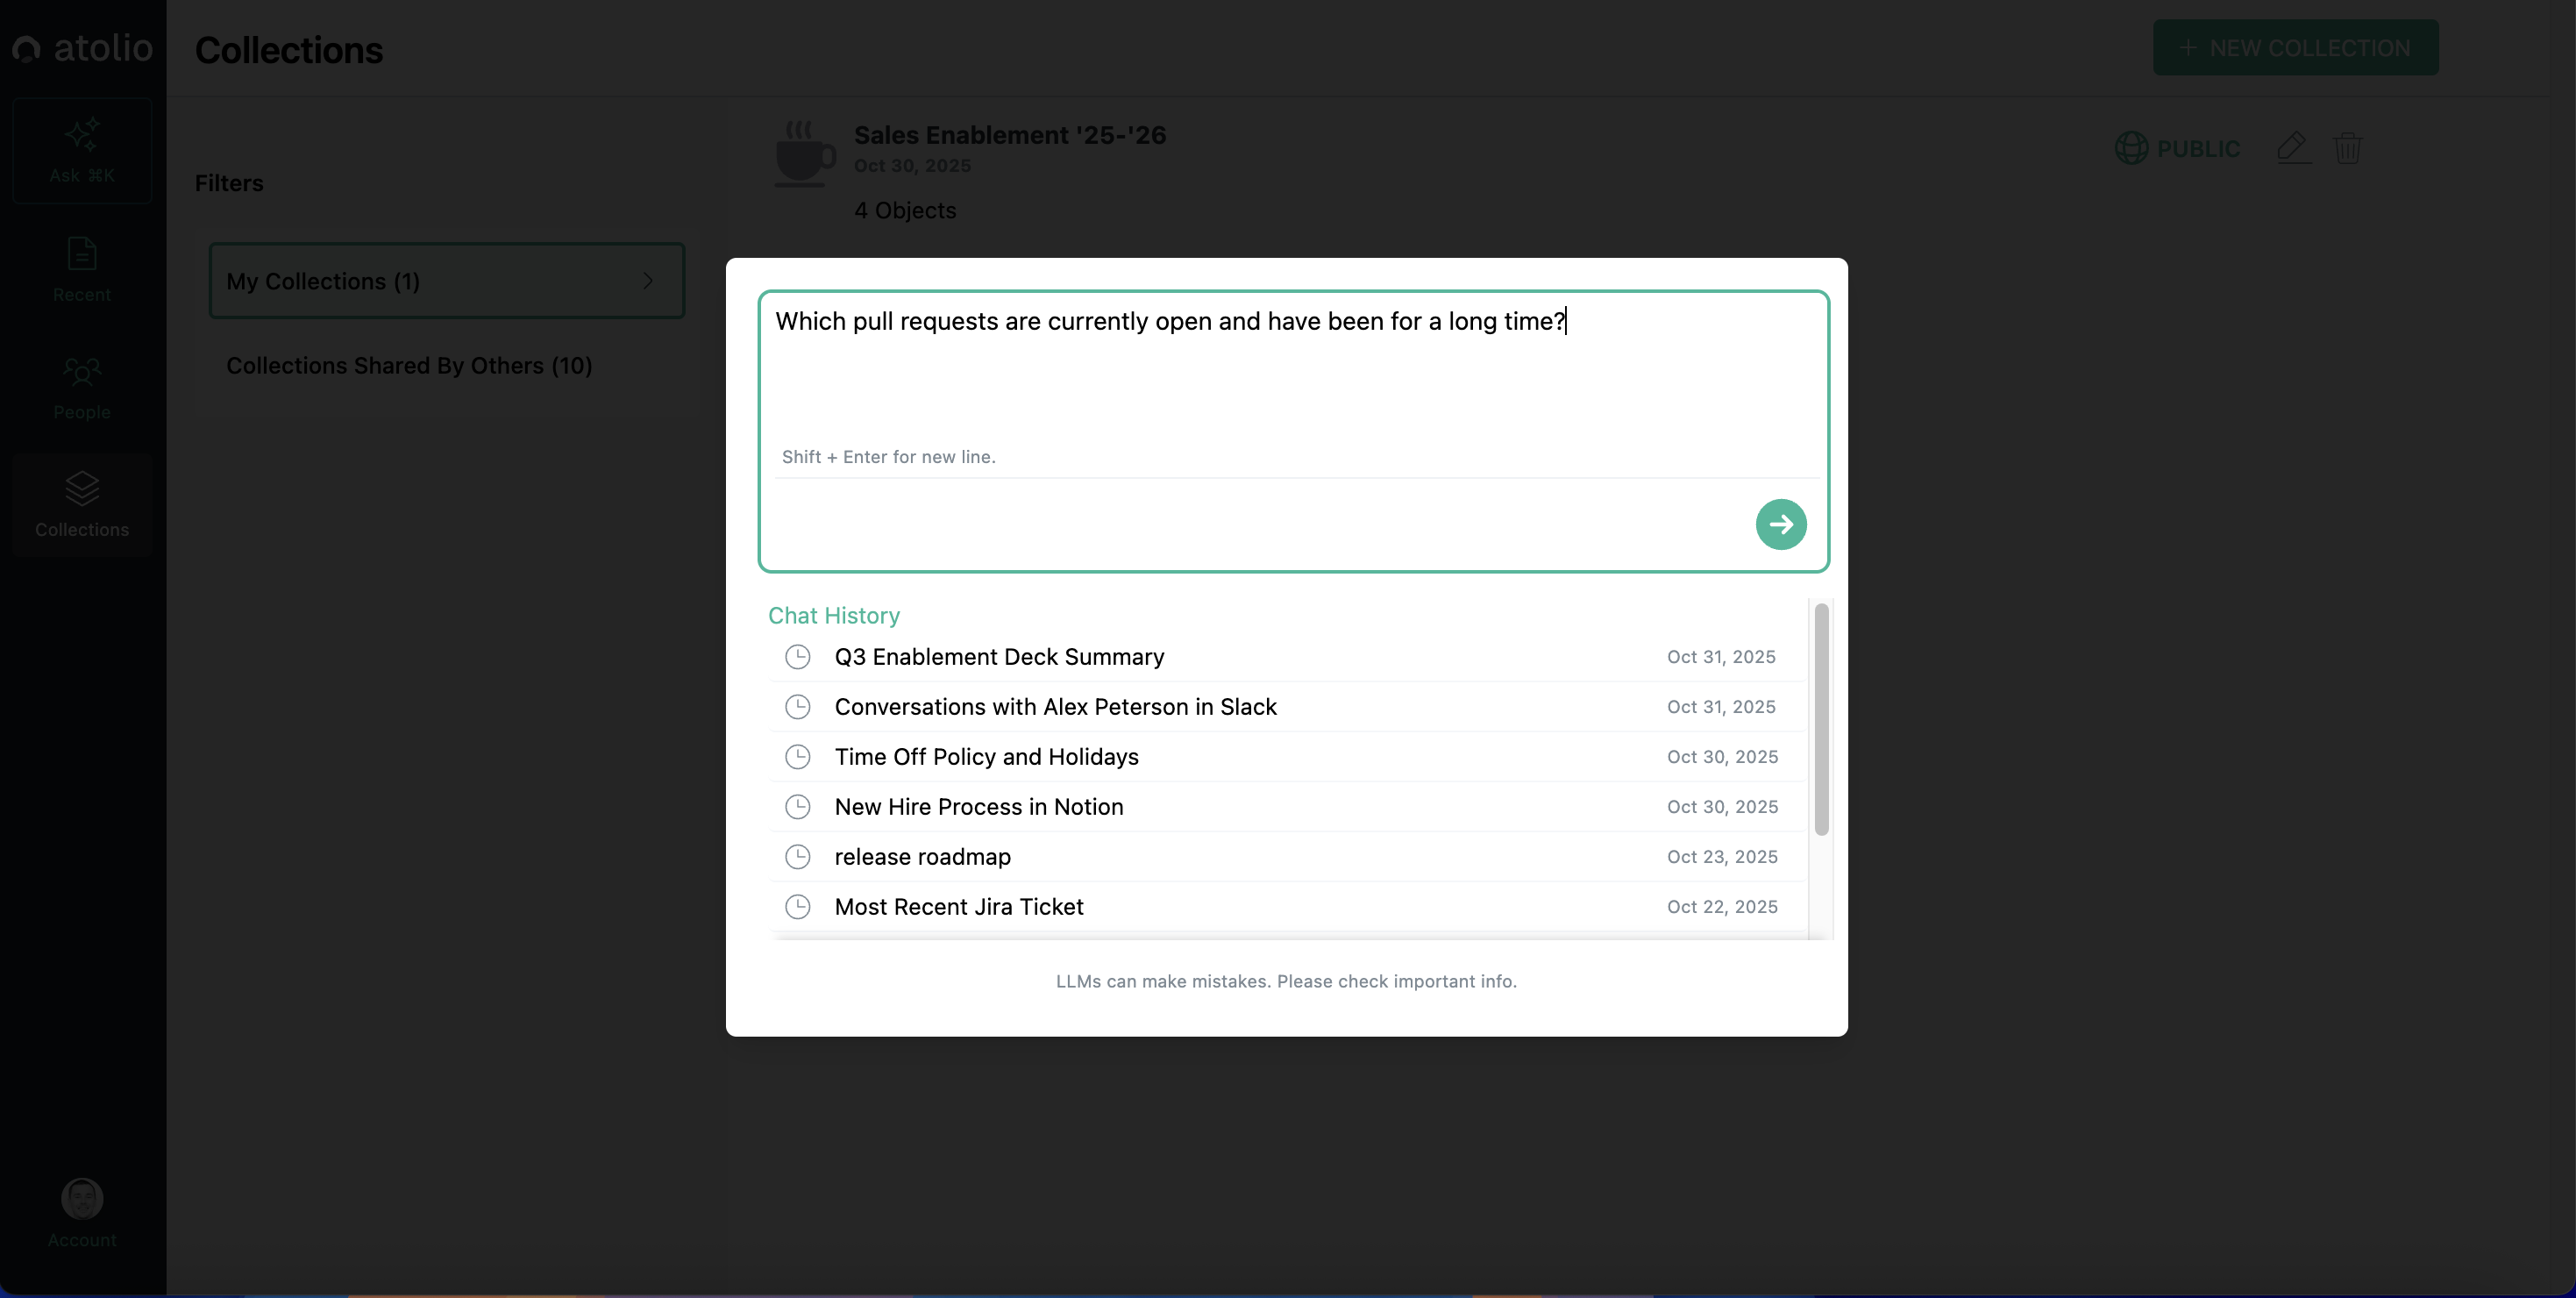
Task: Select Collections Shared By Others filter
Action: tap(409, 366)
